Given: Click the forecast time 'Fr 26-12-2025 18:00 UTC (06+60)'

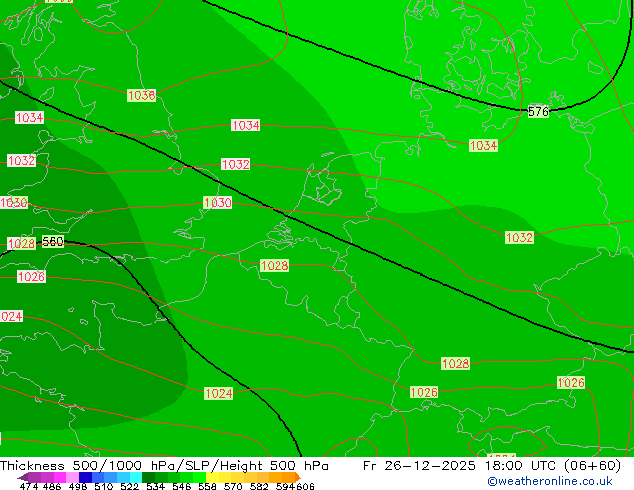Looking at the screenshot, I should pyautogui.click(x=492, y=466).
